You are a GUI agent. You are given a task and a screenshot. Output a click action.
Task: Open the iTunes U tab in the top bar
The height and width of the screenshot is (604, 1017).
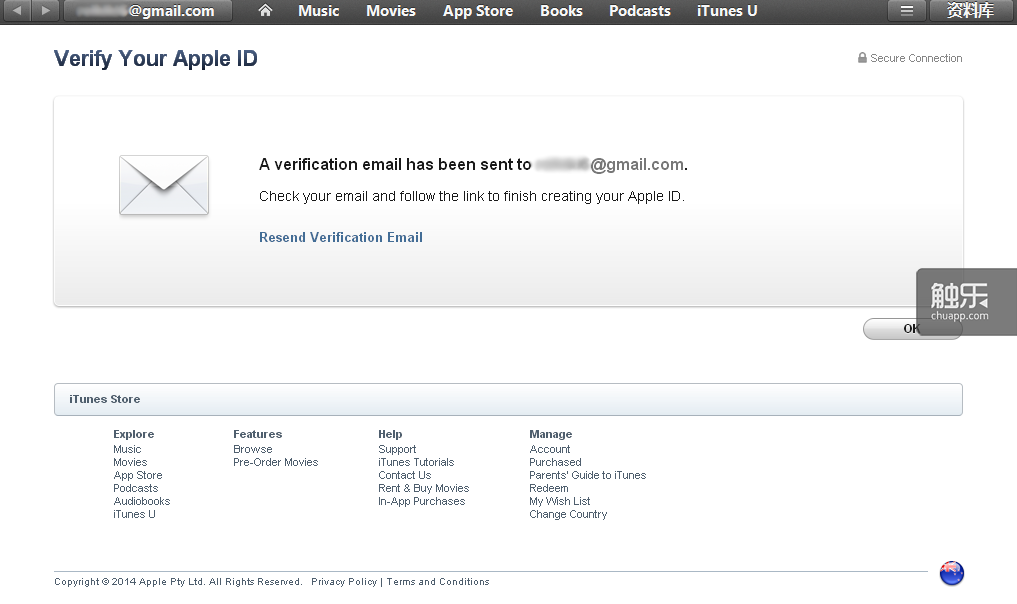tap(726, 11)
